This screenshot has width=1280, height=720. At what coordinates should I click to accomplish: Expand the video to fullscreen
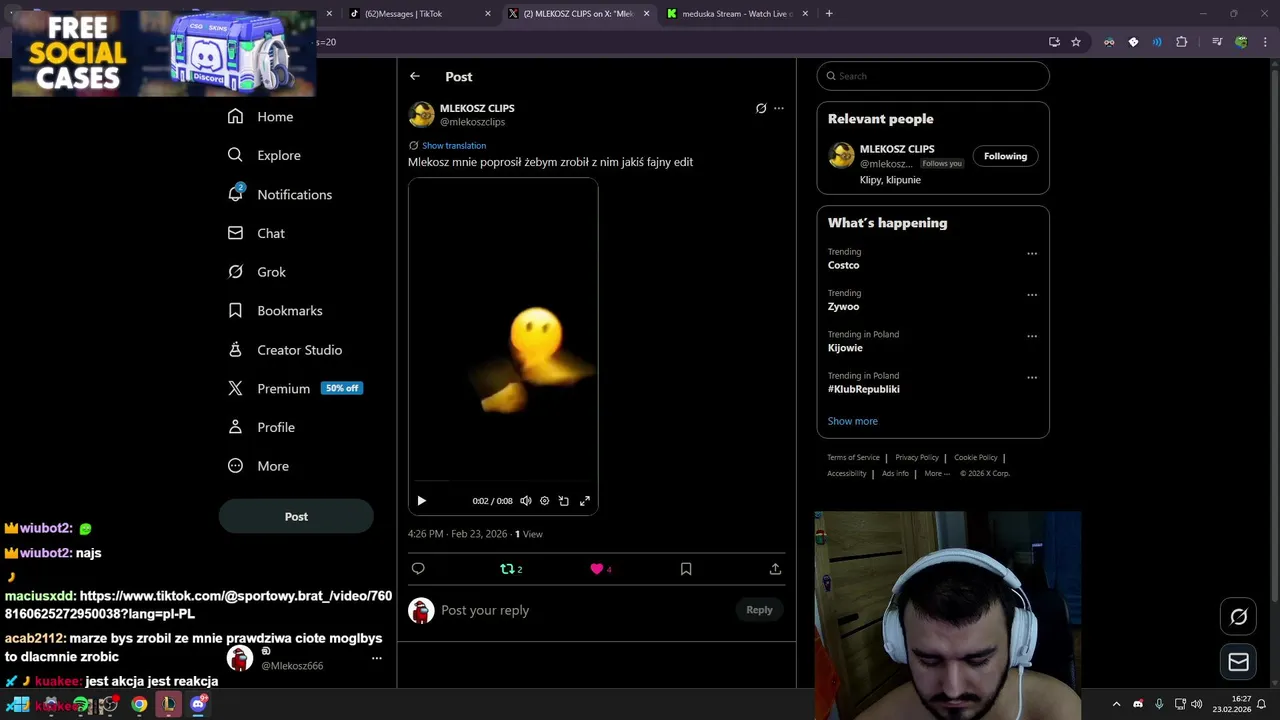(x=585, y=501)
